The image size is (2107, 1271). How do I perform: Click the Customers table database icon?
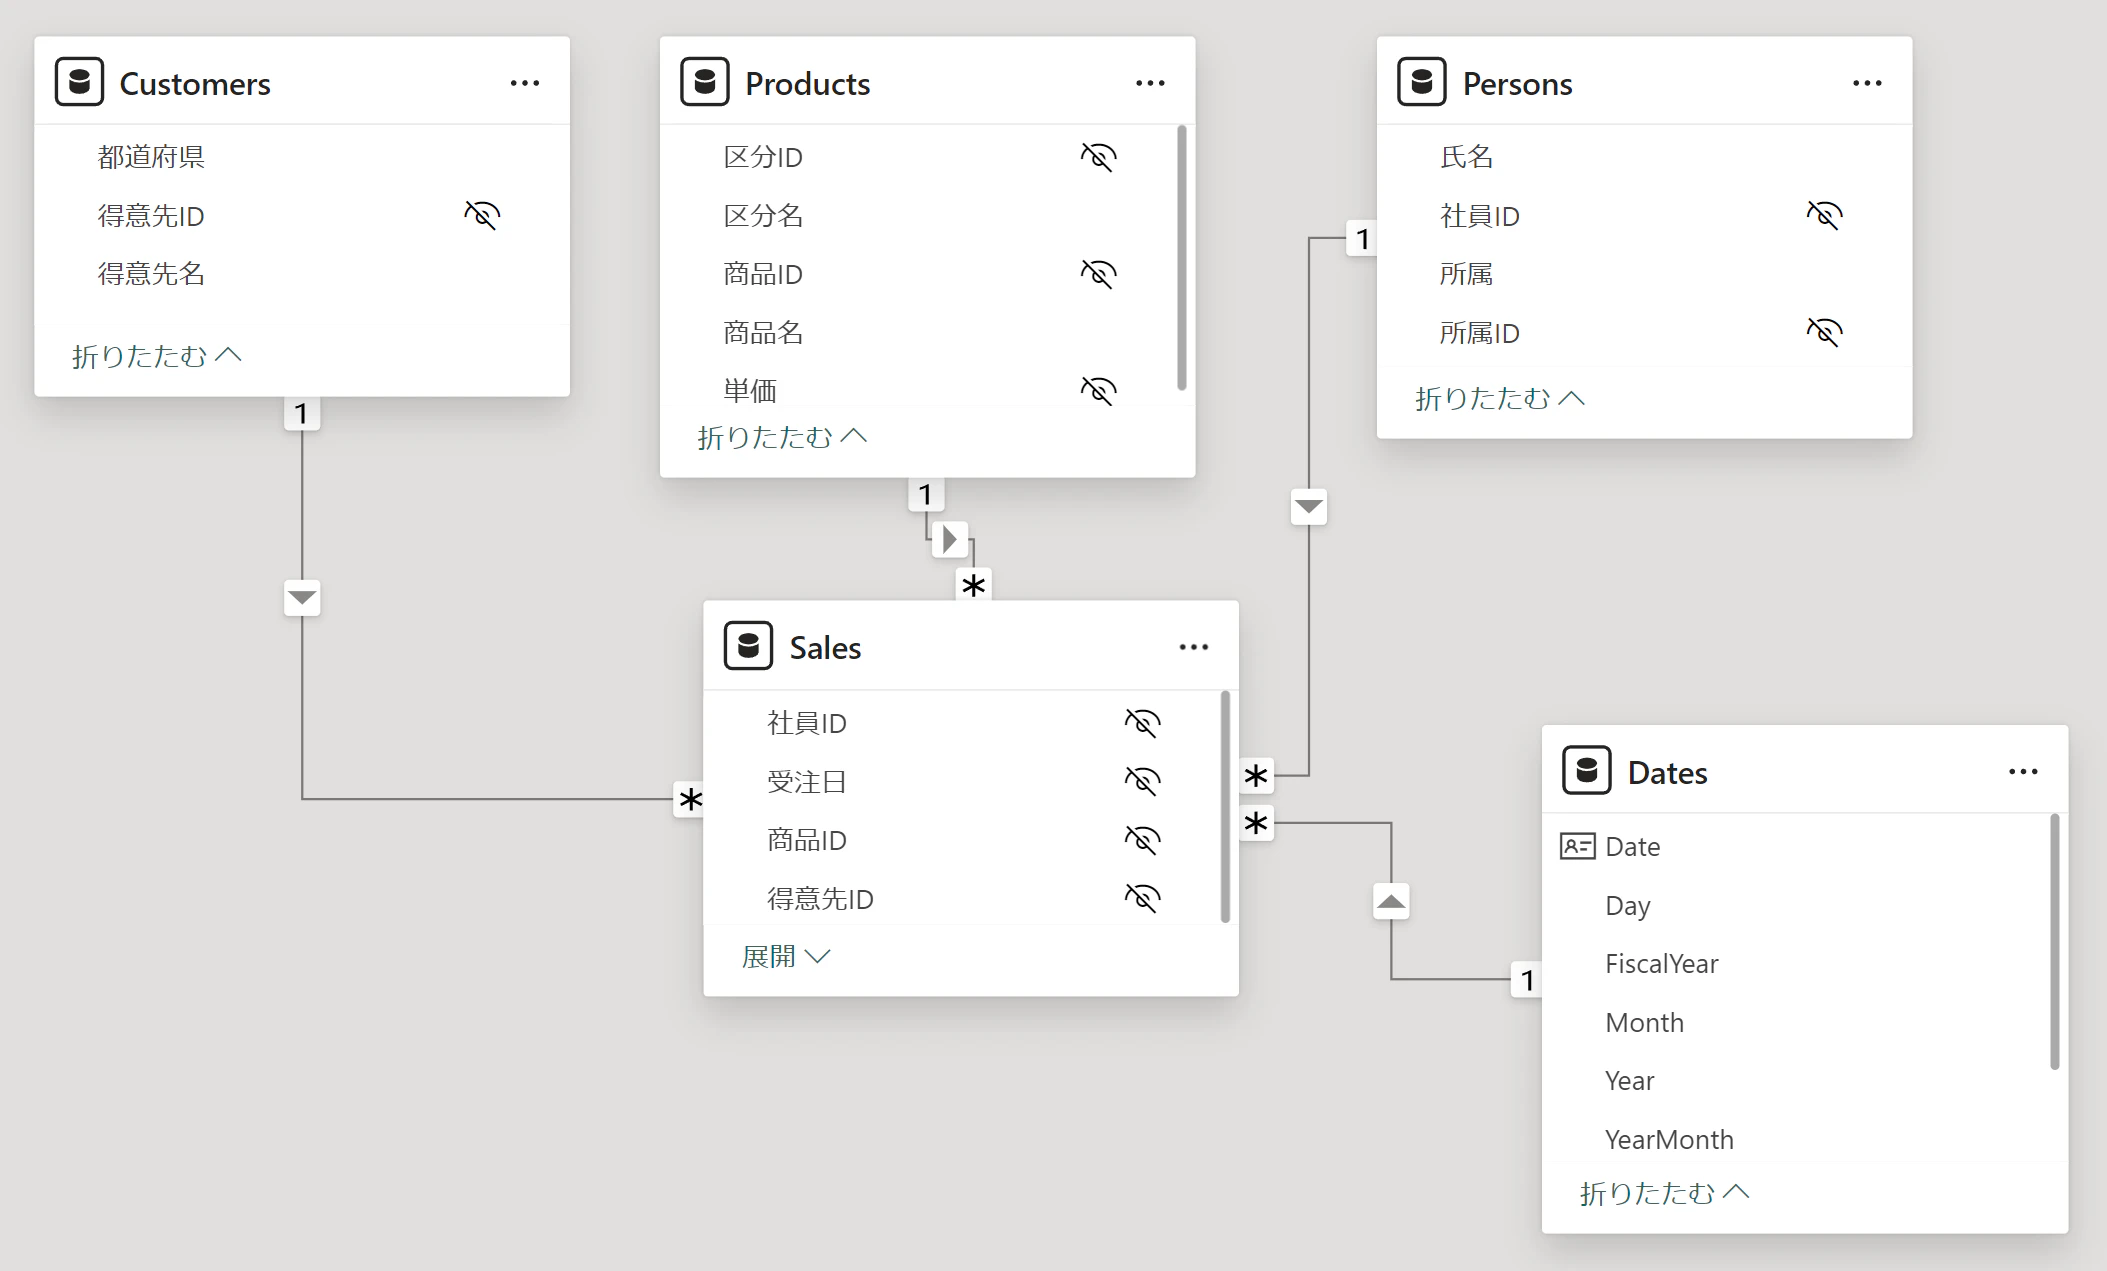pos(79,82)
